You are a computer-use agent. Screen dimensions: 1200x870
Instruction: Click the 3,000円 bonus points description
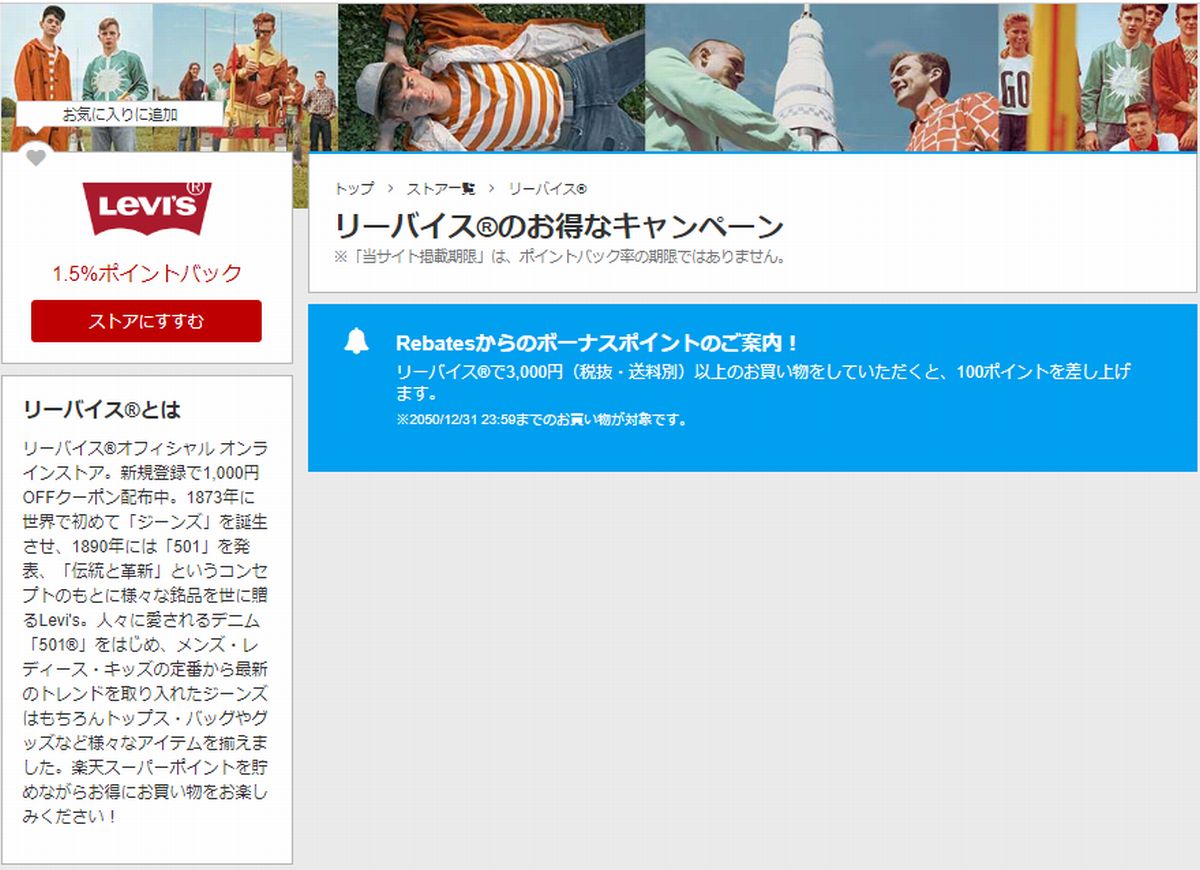pyautogui.click(x=763, y=381)
